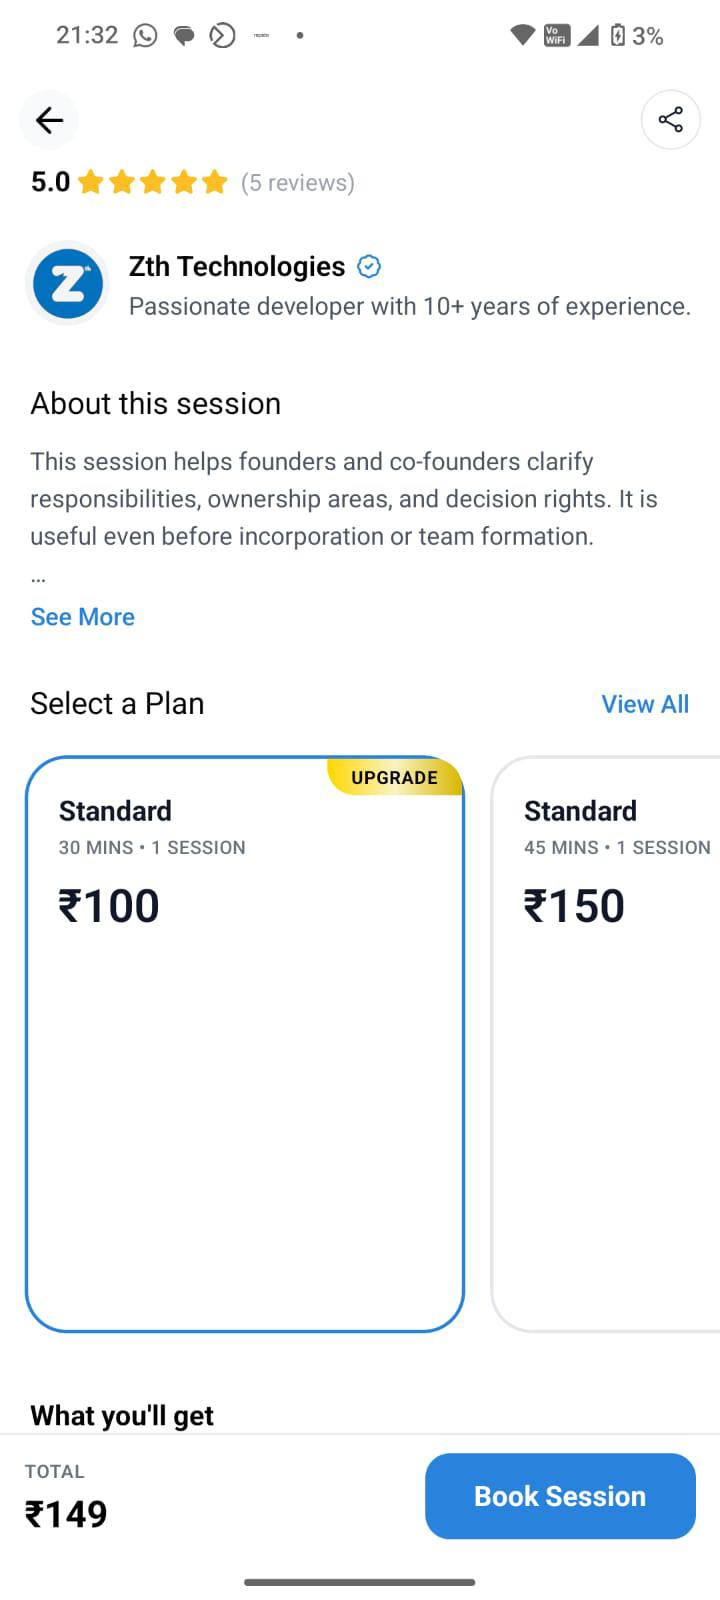This screenshot has width=720, height=1600.
Task: Tap the back arrow icon
Action: pos(49,121)
